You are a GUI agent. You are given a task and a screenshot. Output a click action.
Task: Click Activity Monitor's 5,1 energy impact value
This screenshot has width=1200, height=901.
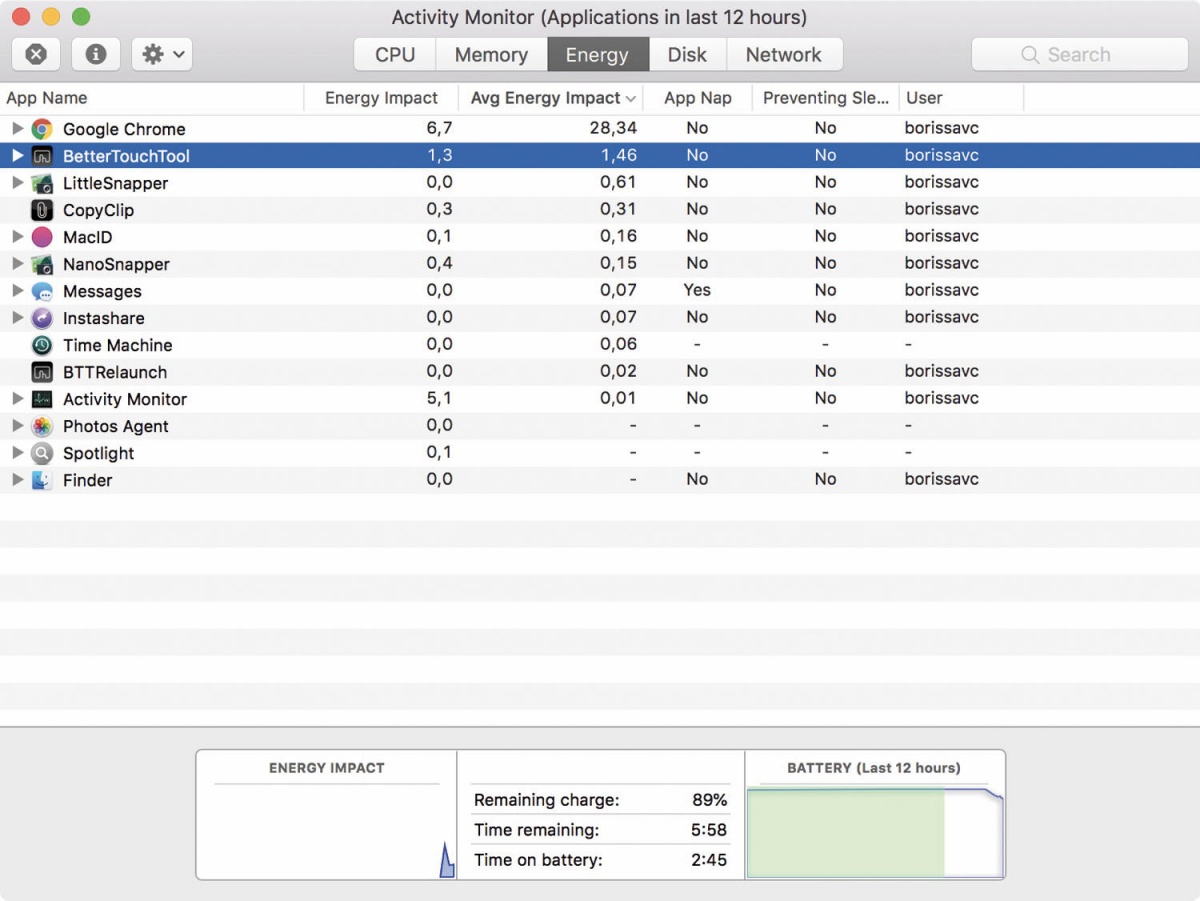point(440,398)
